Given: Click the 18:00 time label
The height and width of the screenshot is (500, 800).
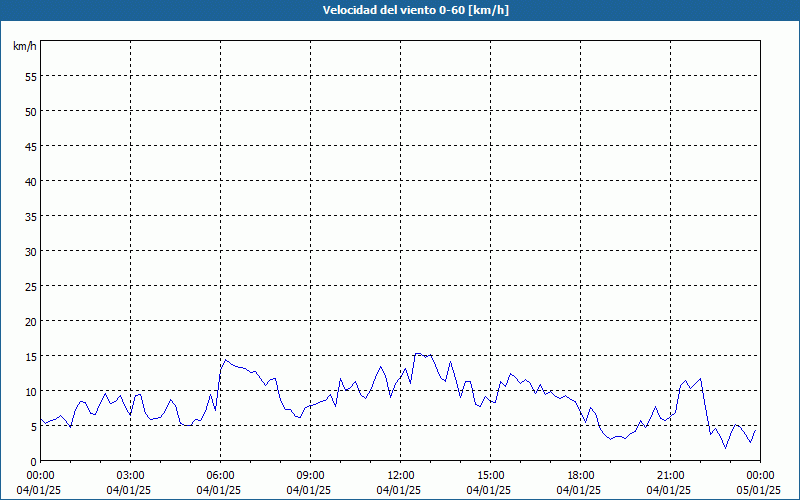Looking at the screenshot, I should pos(581,476).
